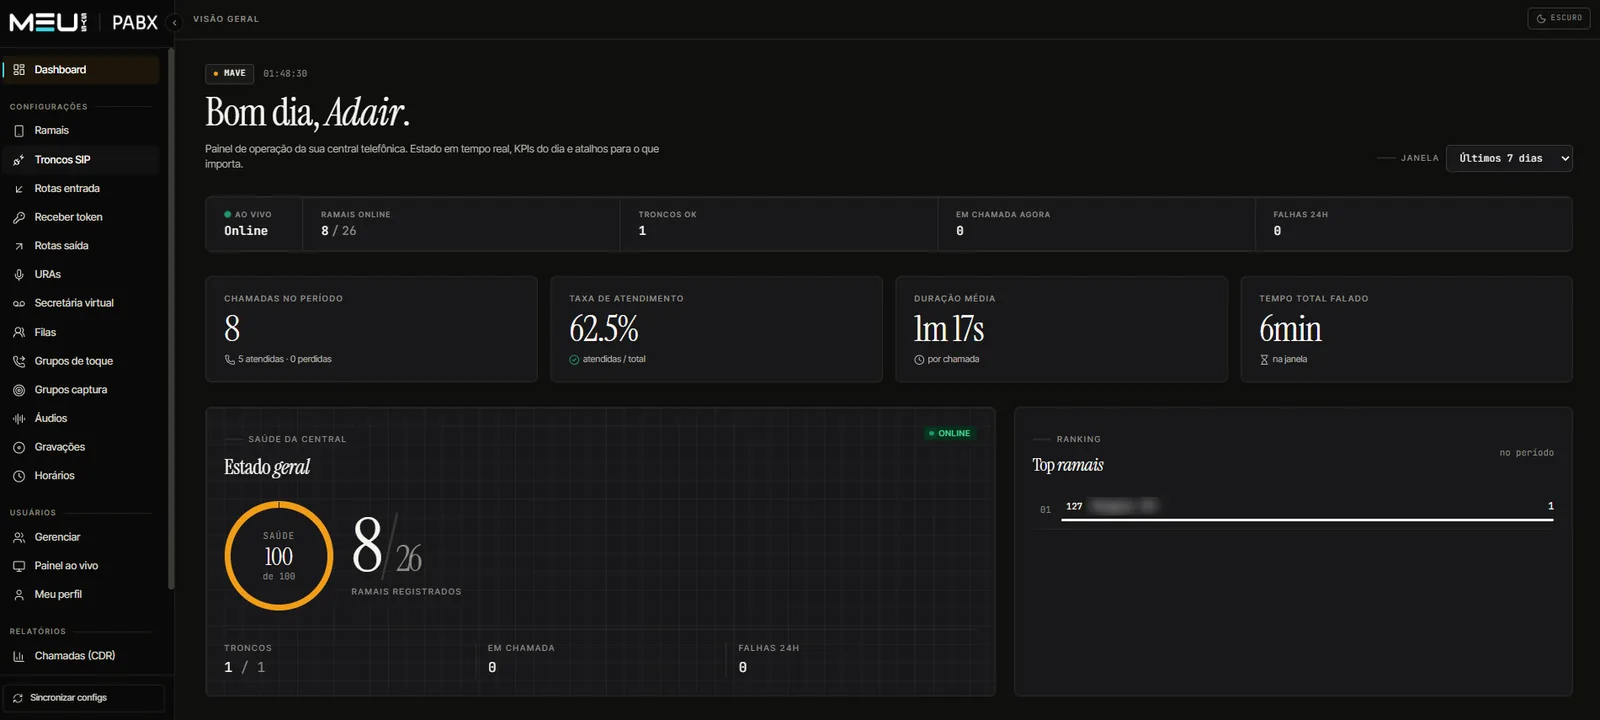Click the Chamadas (CDR) chart icon
Viewport: 1600px width, 720px height.
(x=19, y=656)
